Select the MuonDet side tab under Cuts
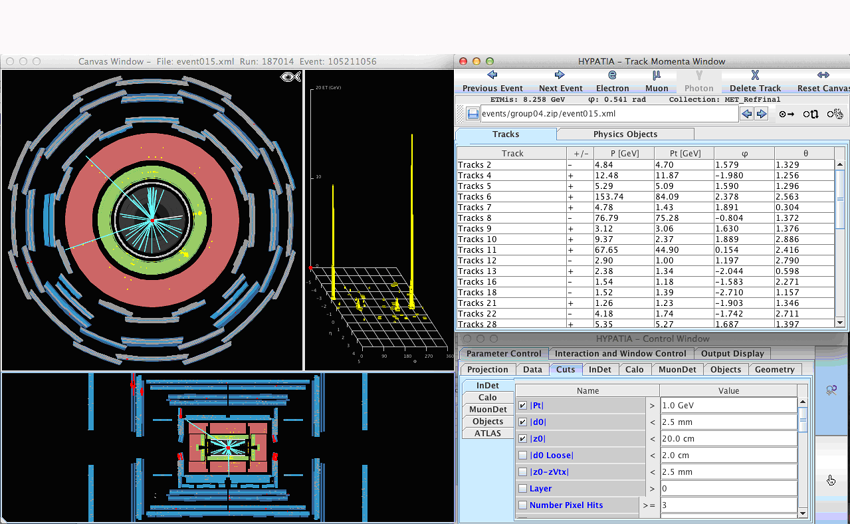Image resolution: width=850 pixels, height=524 pixels. click(x=487, y=409)
